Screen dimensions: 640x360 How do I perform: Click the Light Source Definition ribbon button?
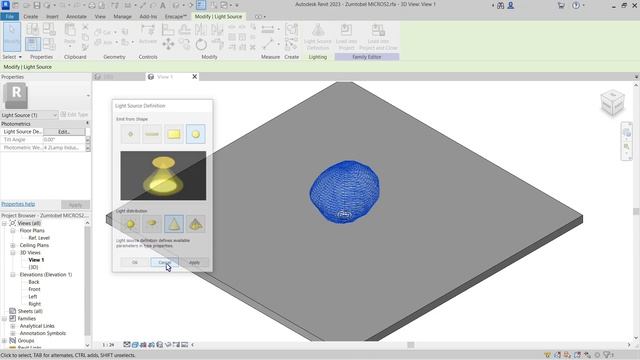318,37
